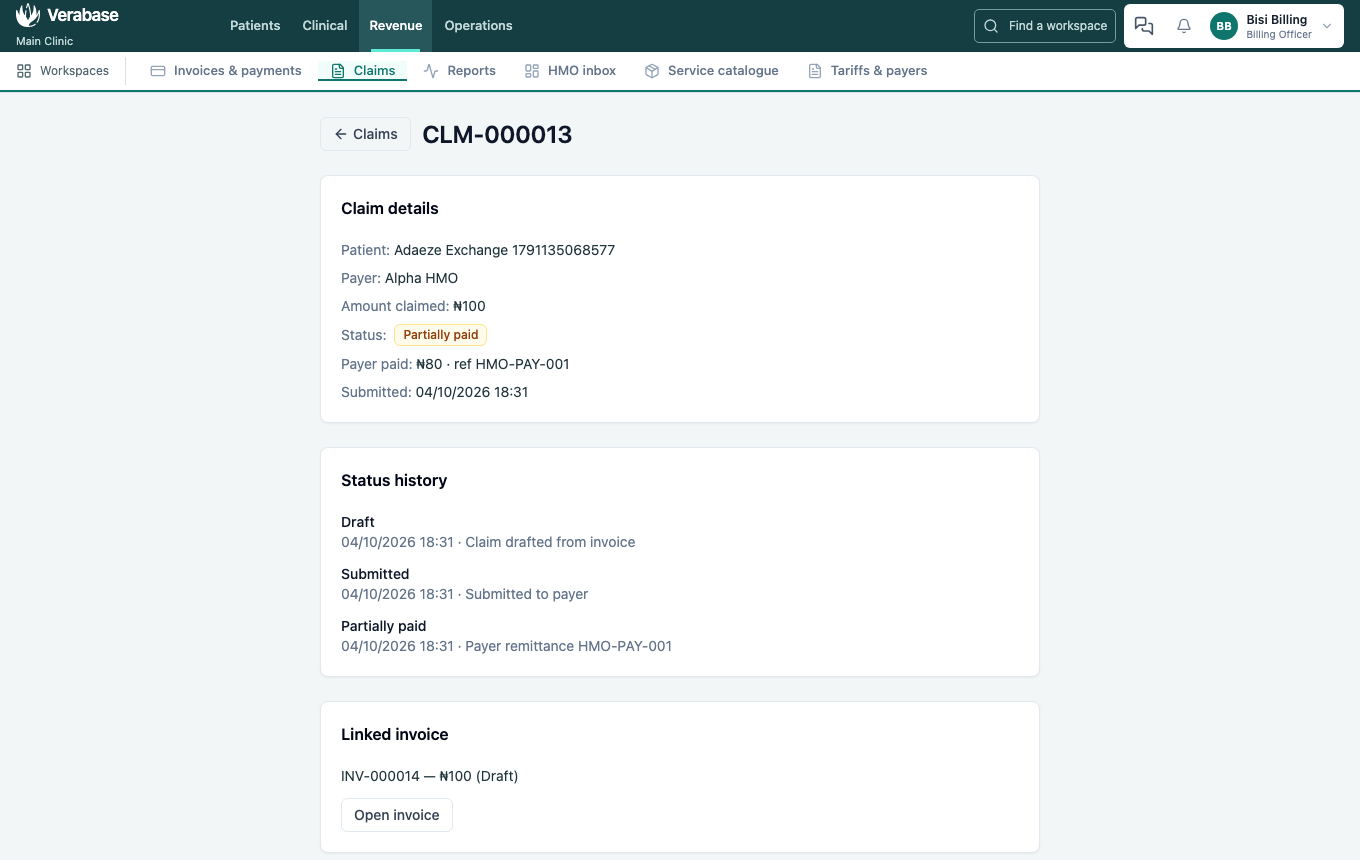Click the payer name Alpha HMO
The width and height of the screenshot is (1360, 860).
[421, 278]
